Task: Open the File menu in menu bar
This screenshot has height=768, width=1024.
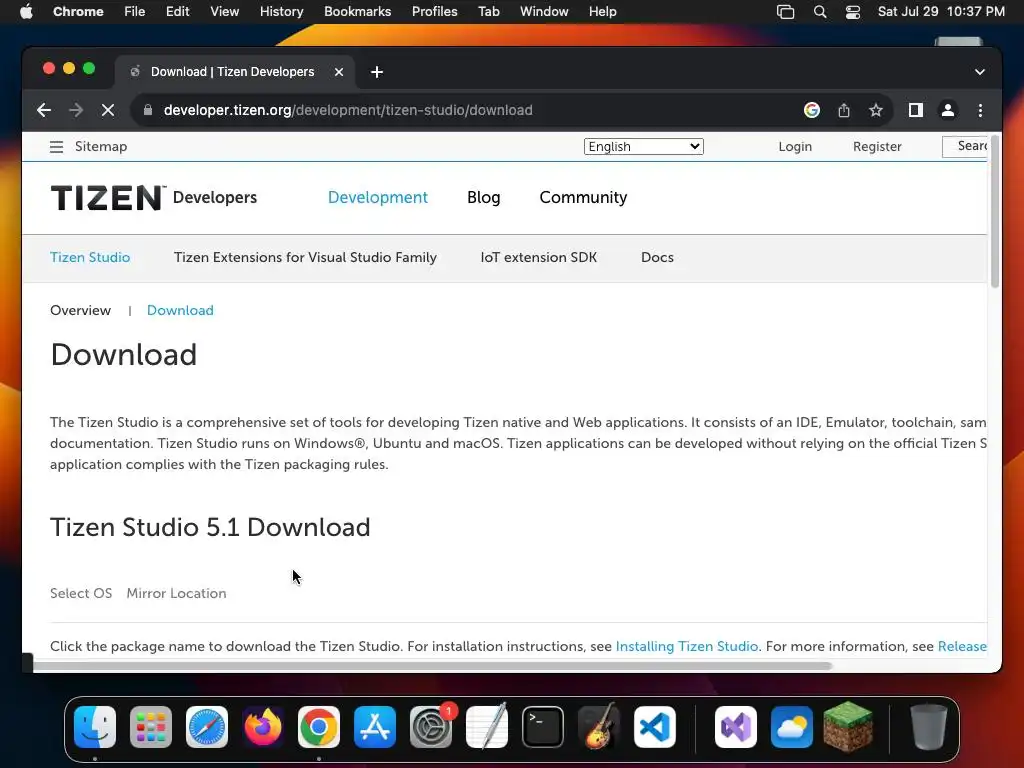Action: (x=135, y=12)
